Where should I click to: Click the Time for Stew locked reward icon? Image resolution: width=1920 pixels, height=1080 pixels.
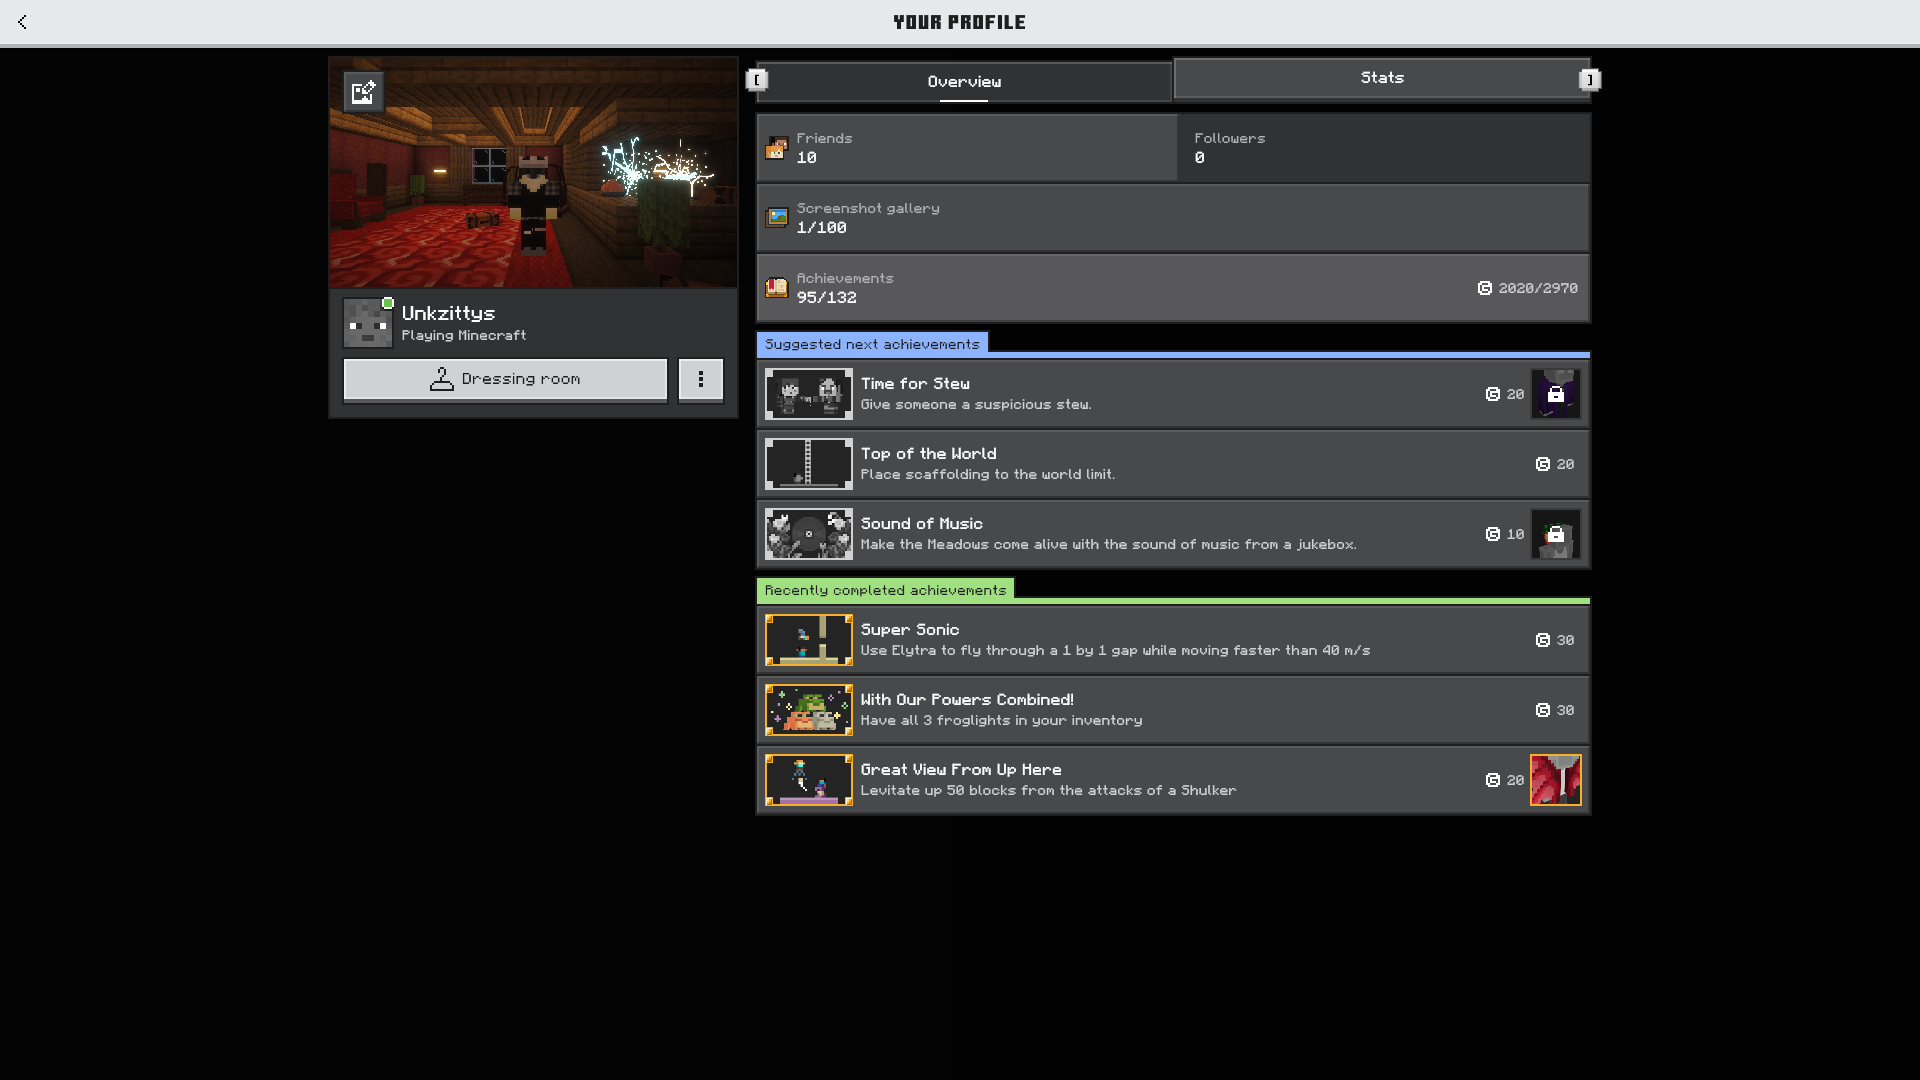[x=1555, y=394]
